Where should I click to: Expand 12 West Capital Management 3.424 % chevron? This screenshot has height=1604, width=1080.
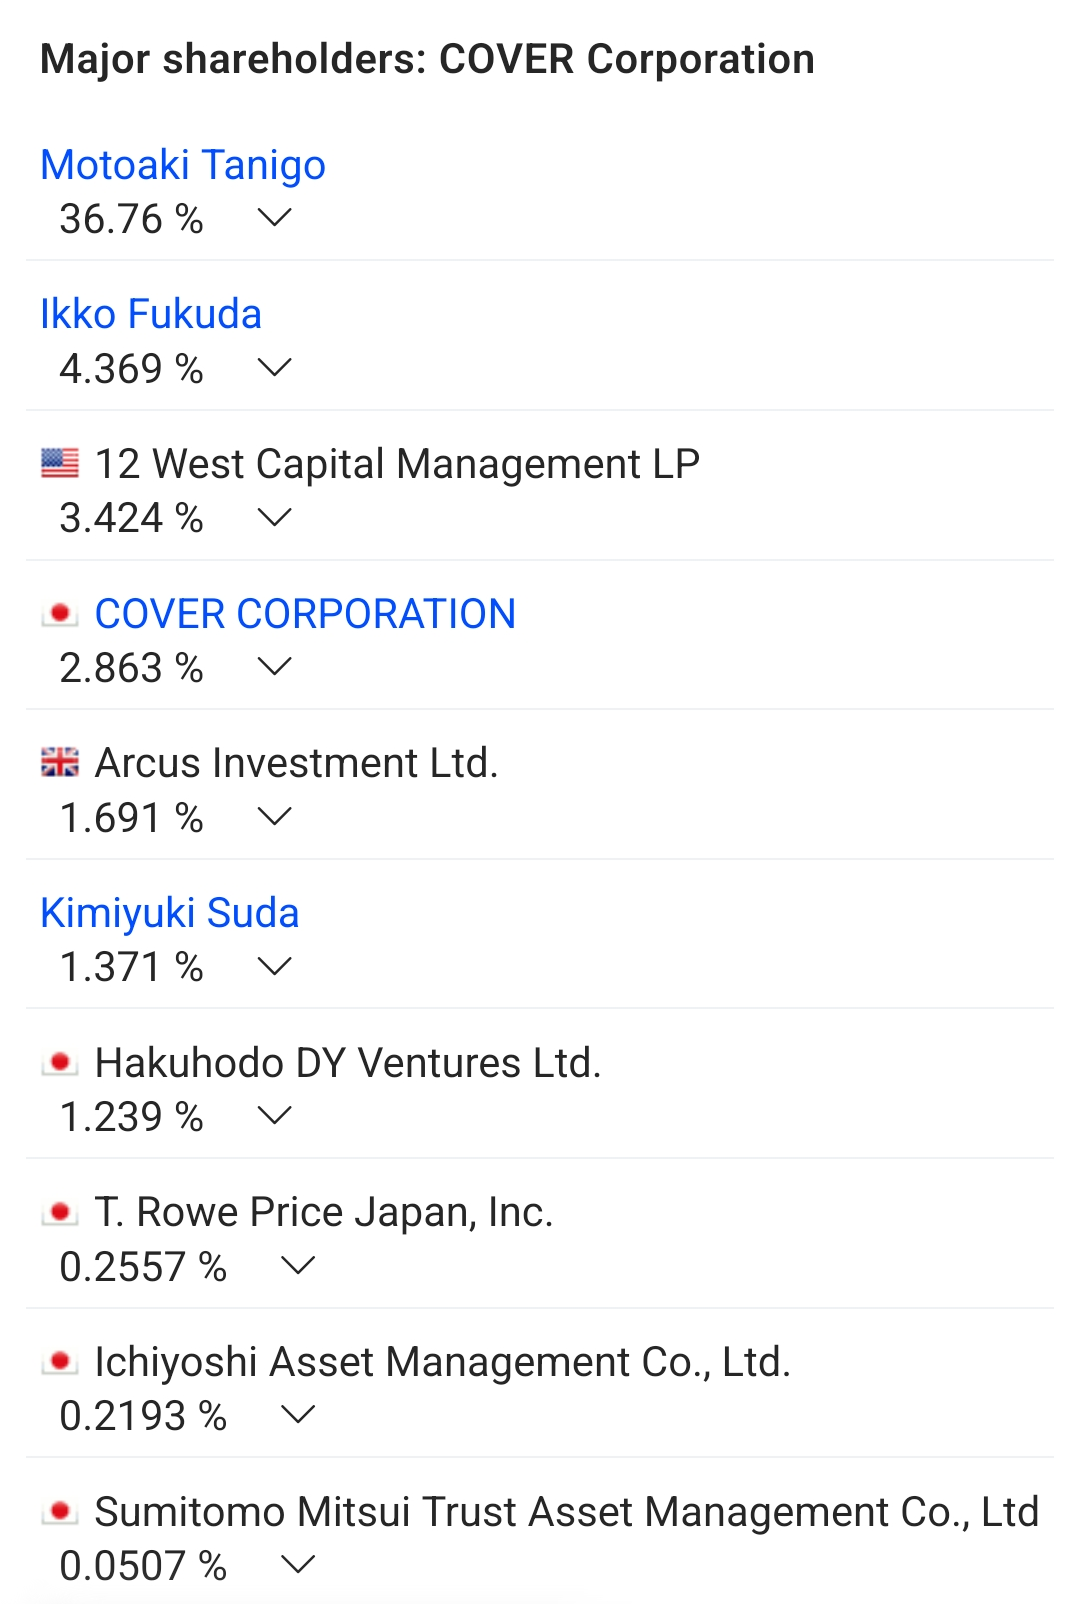pyautogui.click(x=274, y=517)
